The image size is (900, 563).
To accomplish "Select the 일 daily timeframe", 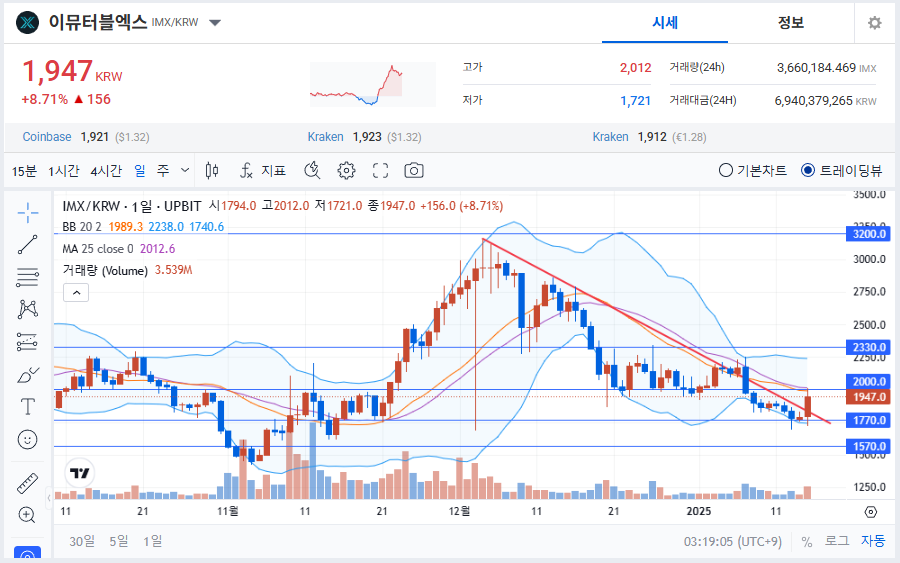I will (140, 171).
